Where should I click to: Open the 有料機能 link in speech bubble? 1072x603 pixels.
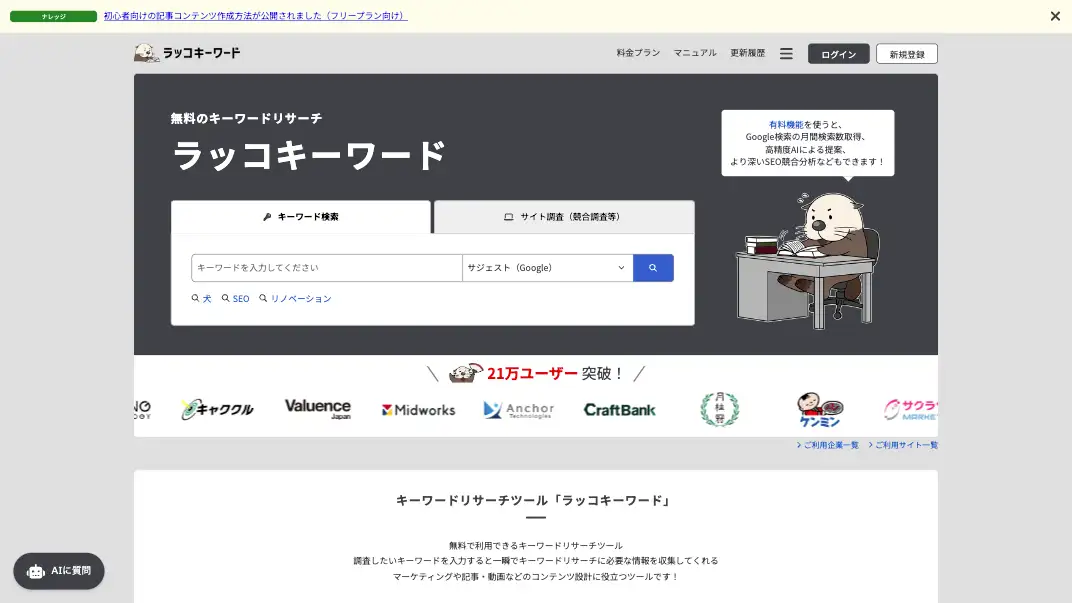[x=786, y=124]
